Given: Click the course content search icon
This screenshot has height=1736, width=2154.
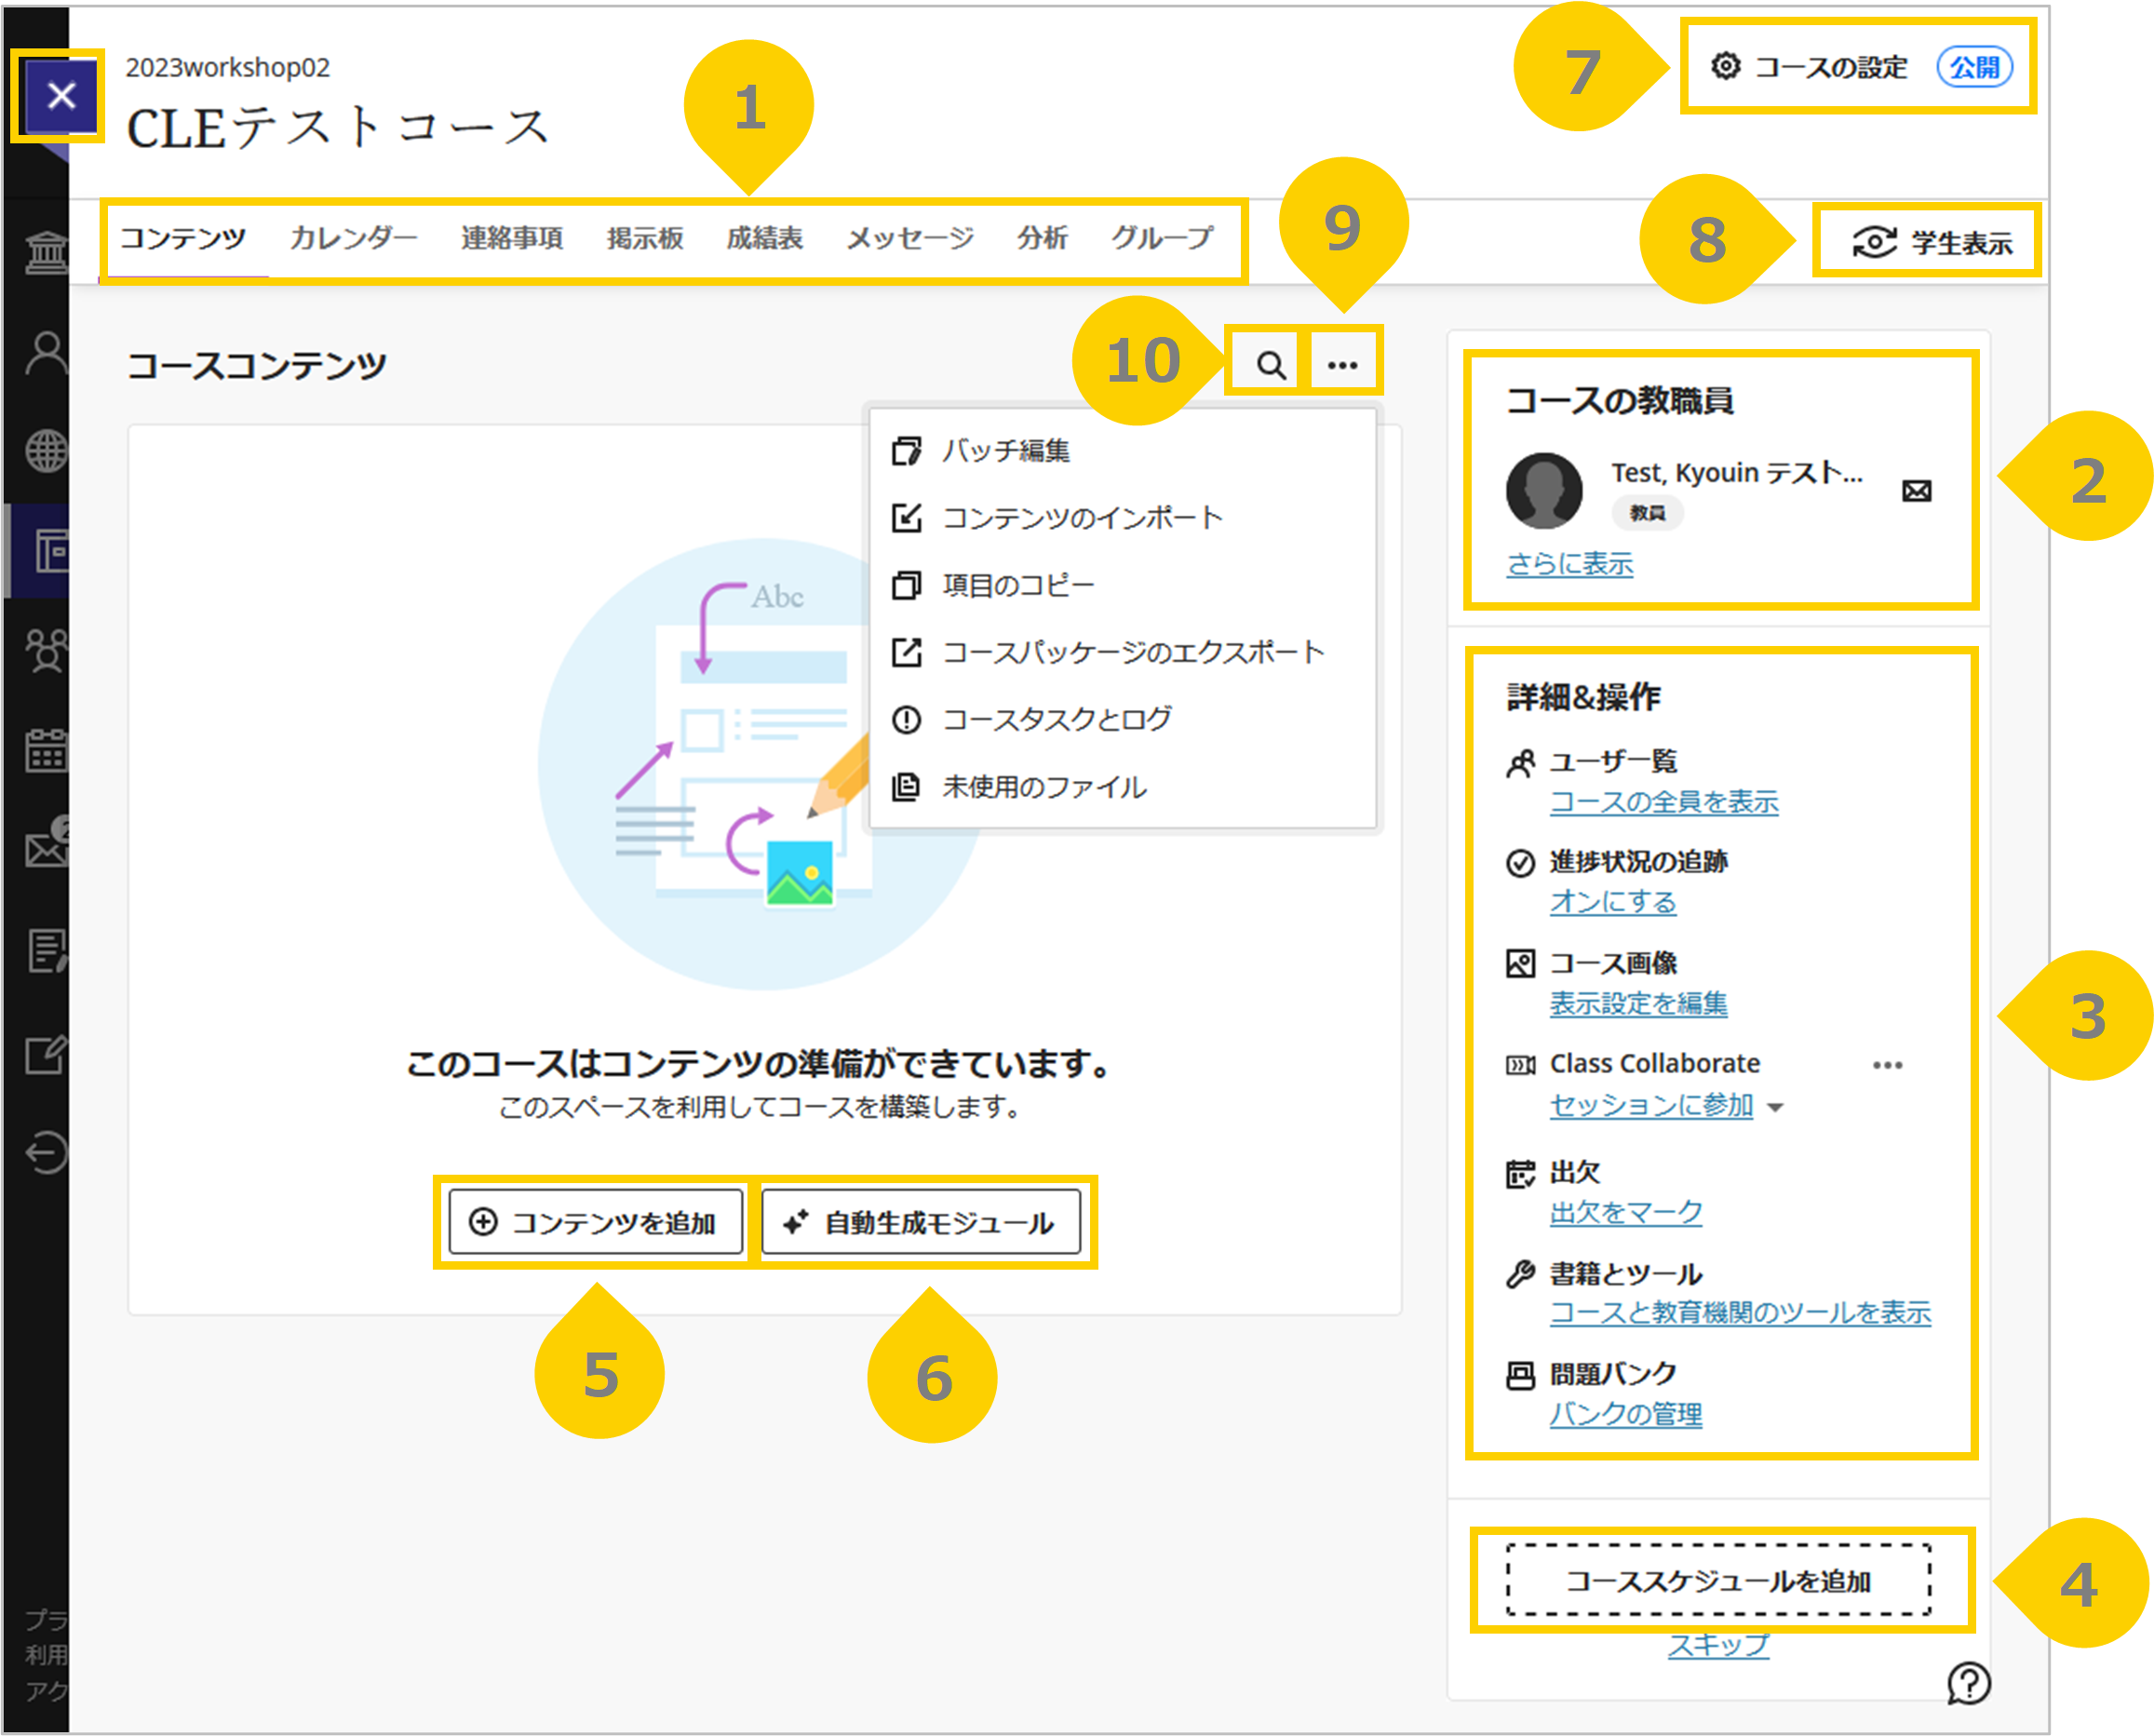Looking at the screenshot, I should click(x=1270, y=364).
